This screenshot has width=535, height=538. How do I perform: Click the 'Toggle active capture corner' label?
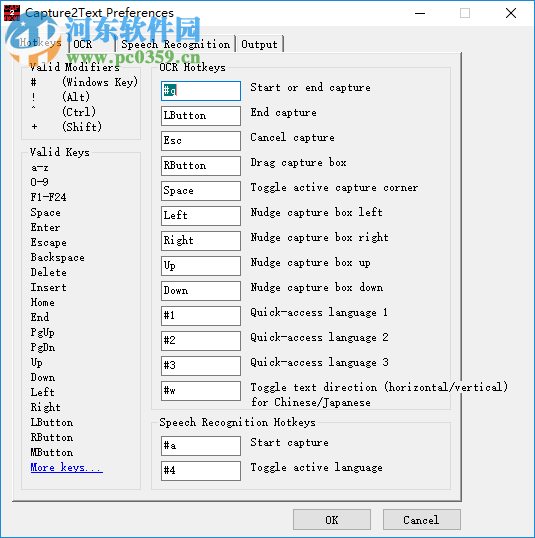pos(334,188)
